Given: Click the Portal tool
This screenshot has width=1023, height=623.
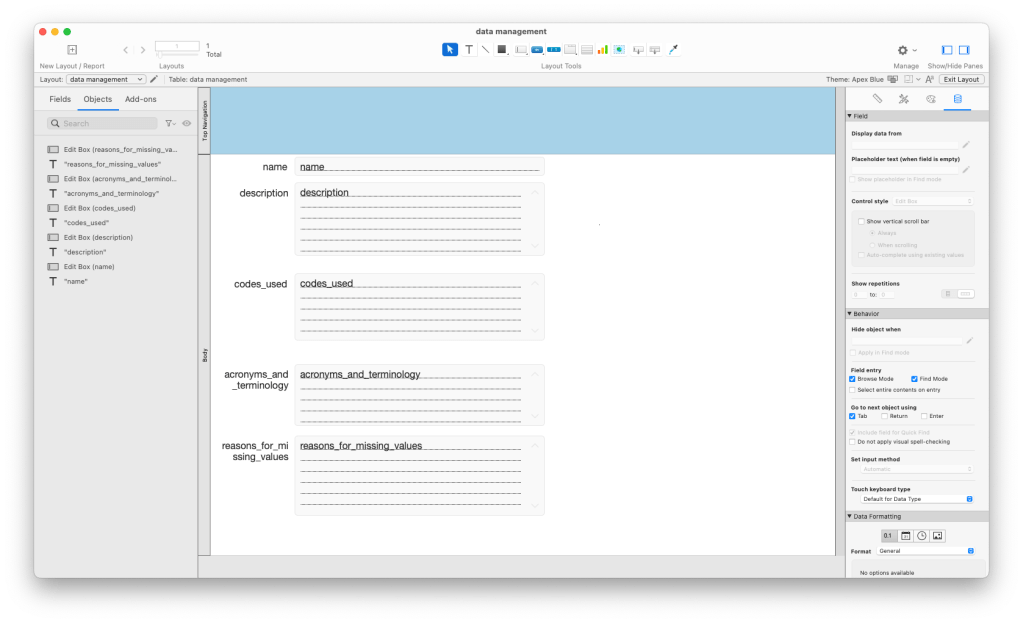Looking at the screenshot, I should tap(587, 49).
